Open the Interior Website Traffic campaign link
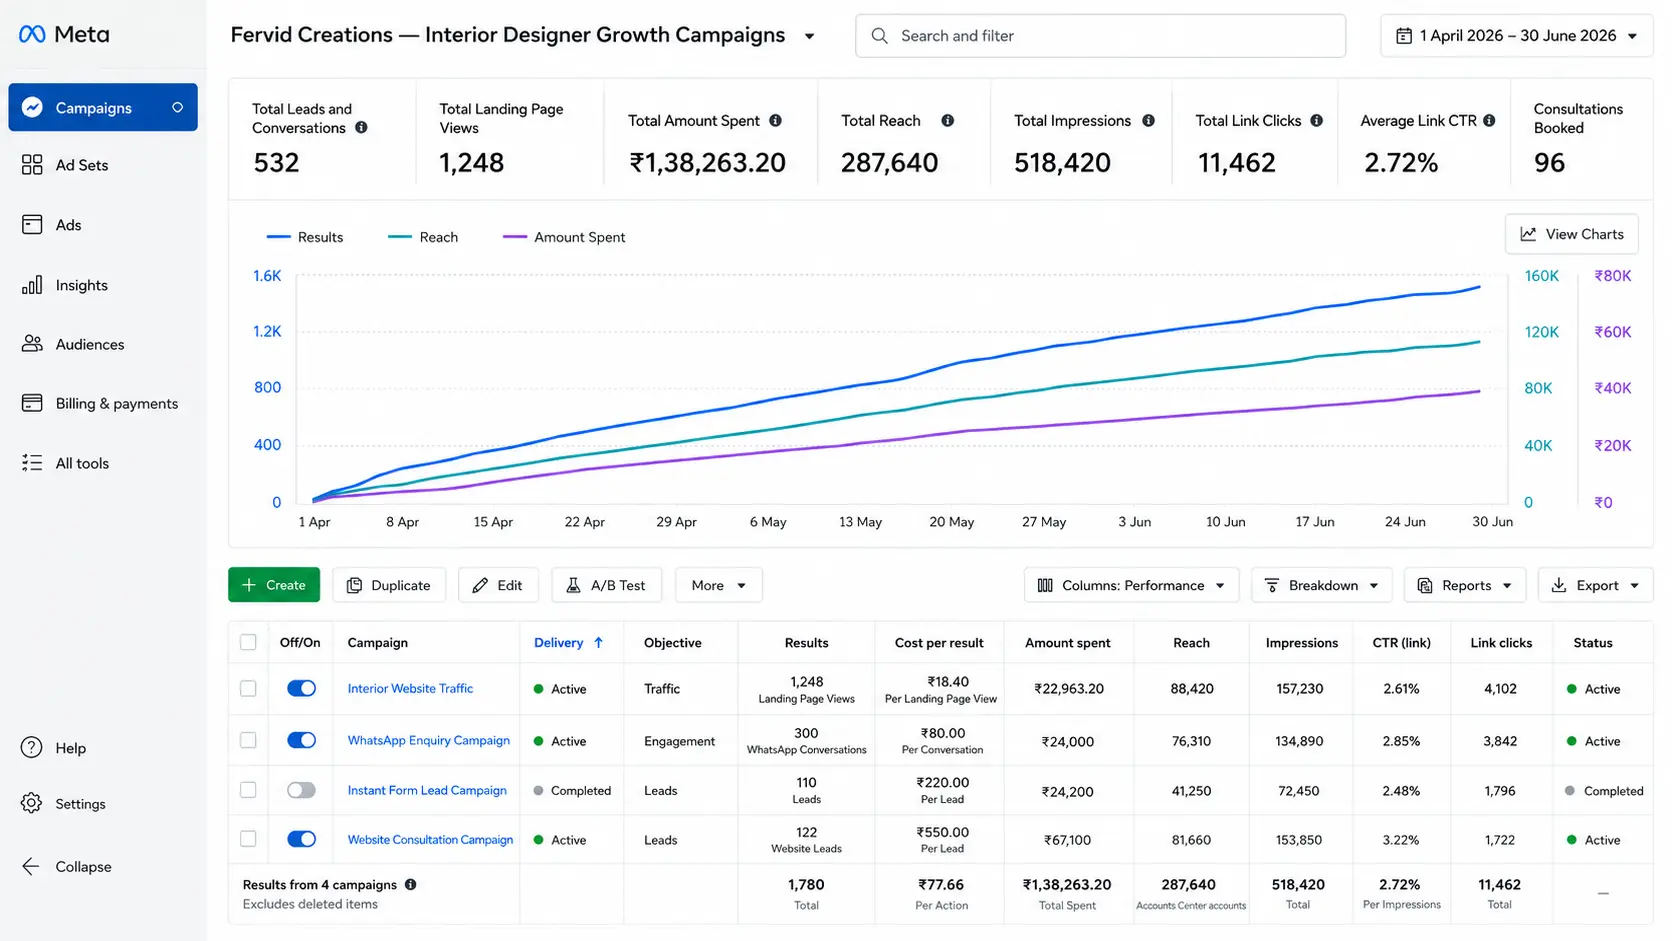The width and height of the screenshot is (1672, 941). tap(410, 689)
